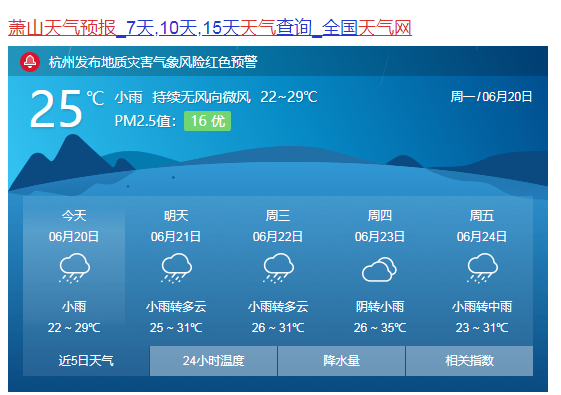The image size is (561, 395).
Task: Click the 今天 day label
Action: click(x=74, y=216)
